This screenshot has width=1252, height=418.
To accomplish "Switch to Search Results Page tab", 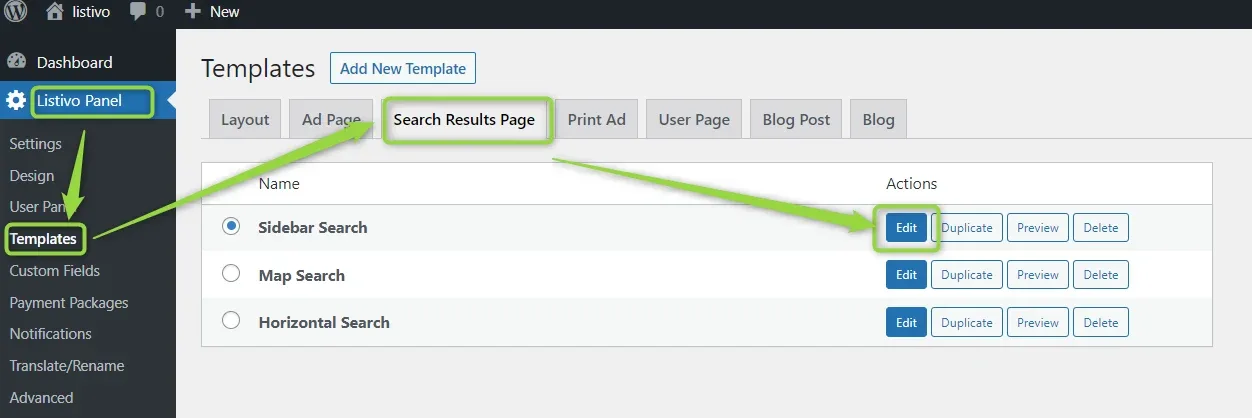I will point(464,119).
